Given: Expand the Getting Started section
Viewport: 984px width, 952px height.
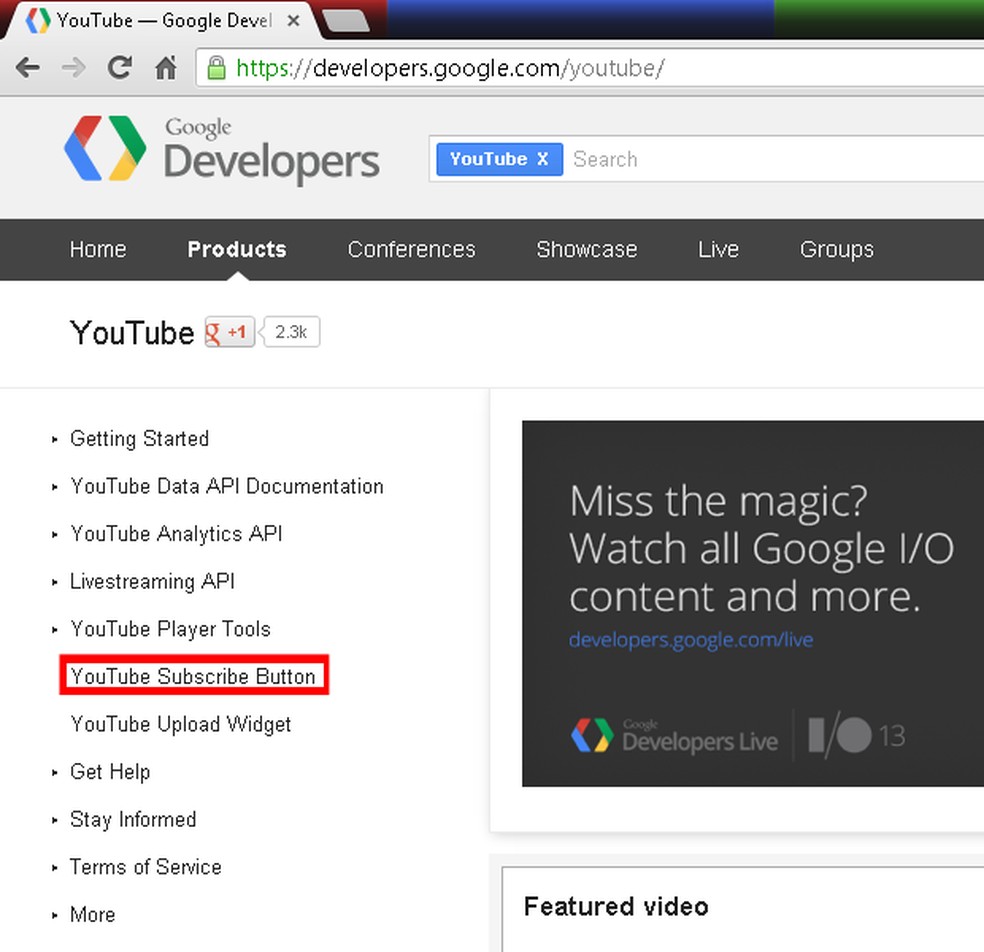Looking at the screenshot, I should [139, 438].
